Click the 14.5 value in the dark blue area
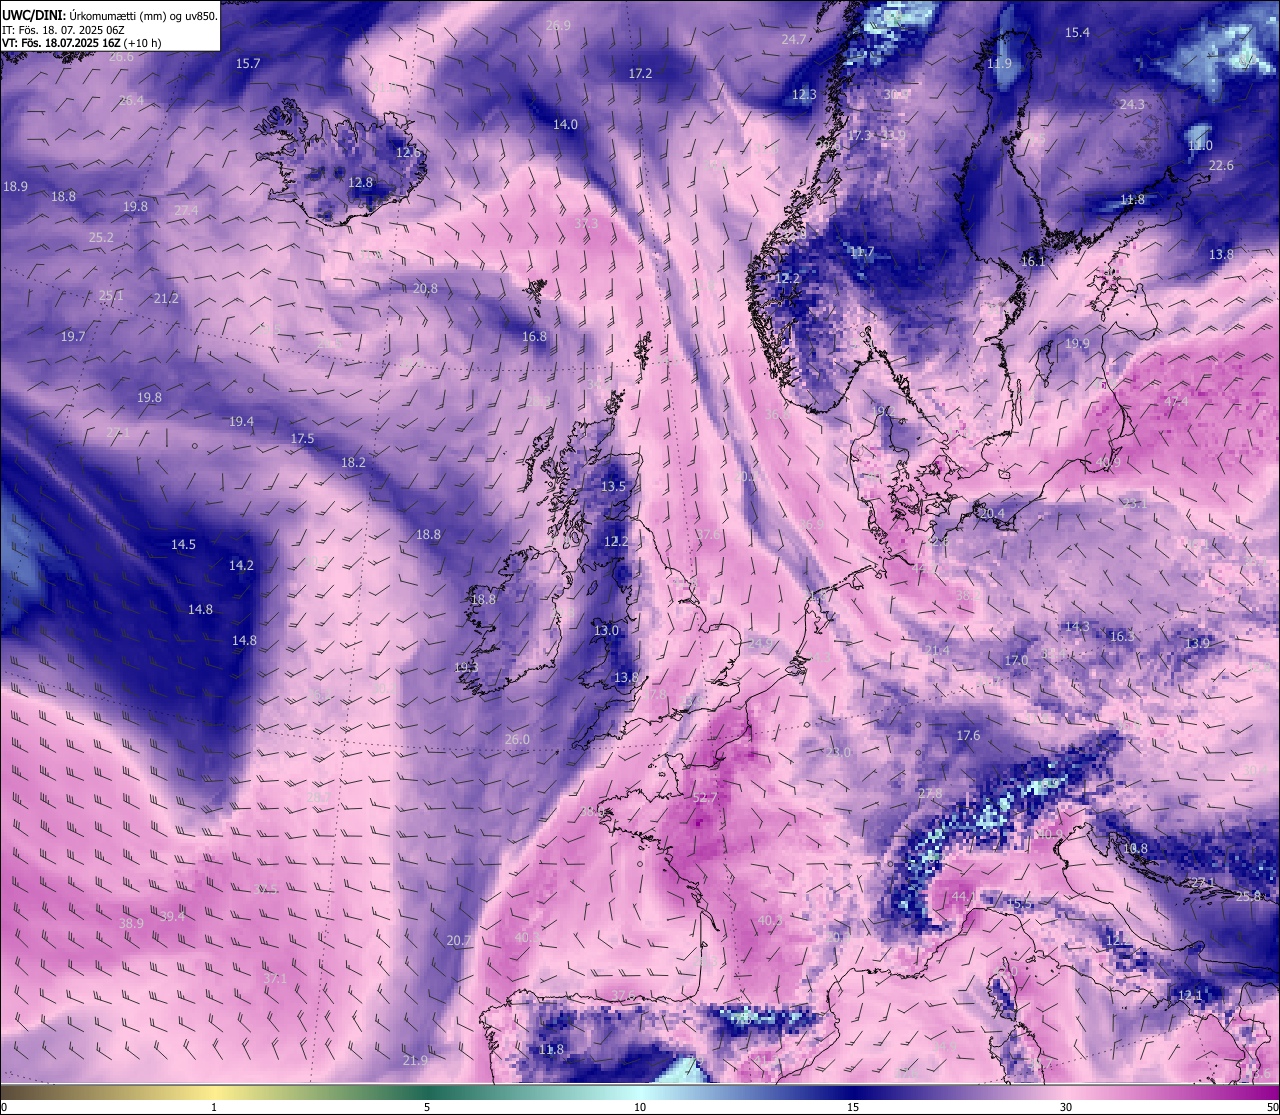The width and height of the screenshot is (1280, 1115). click(x=183, y=545)
